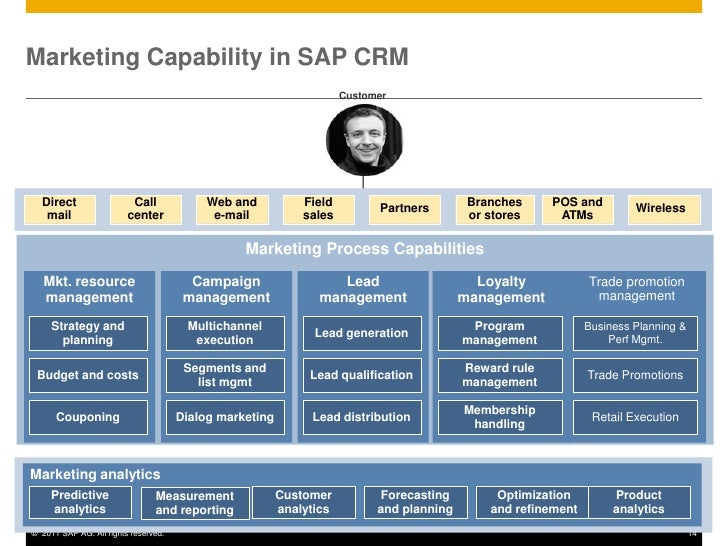Click Measurement and reporting box
This screenshot has width=728, height=546.
[x=195, y=503]
